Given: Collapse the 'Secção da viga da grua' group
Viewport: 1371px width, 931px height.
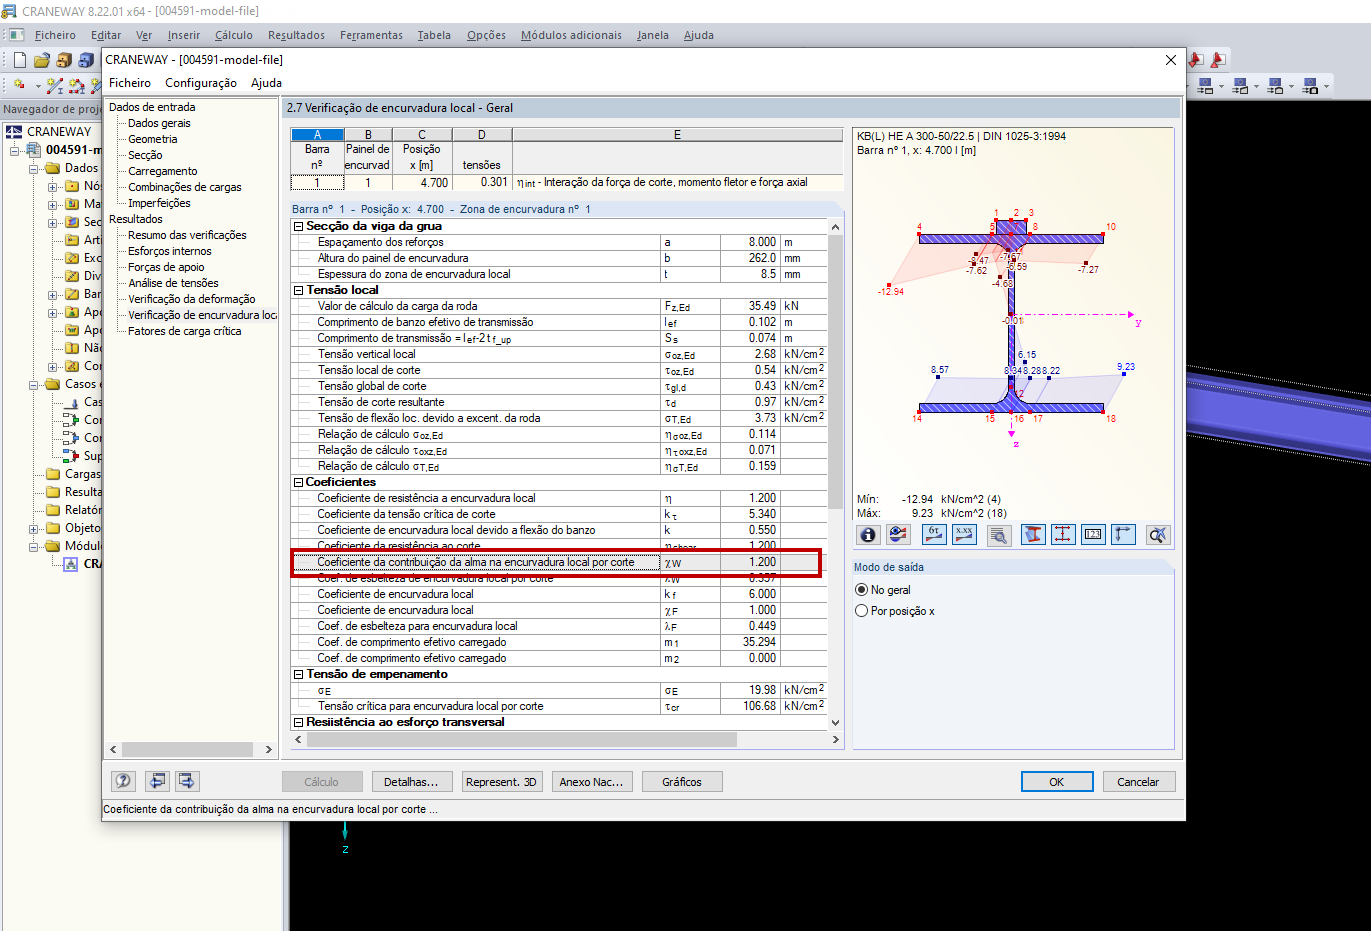Looking at the screenshot, I should (x=298, y=226).
